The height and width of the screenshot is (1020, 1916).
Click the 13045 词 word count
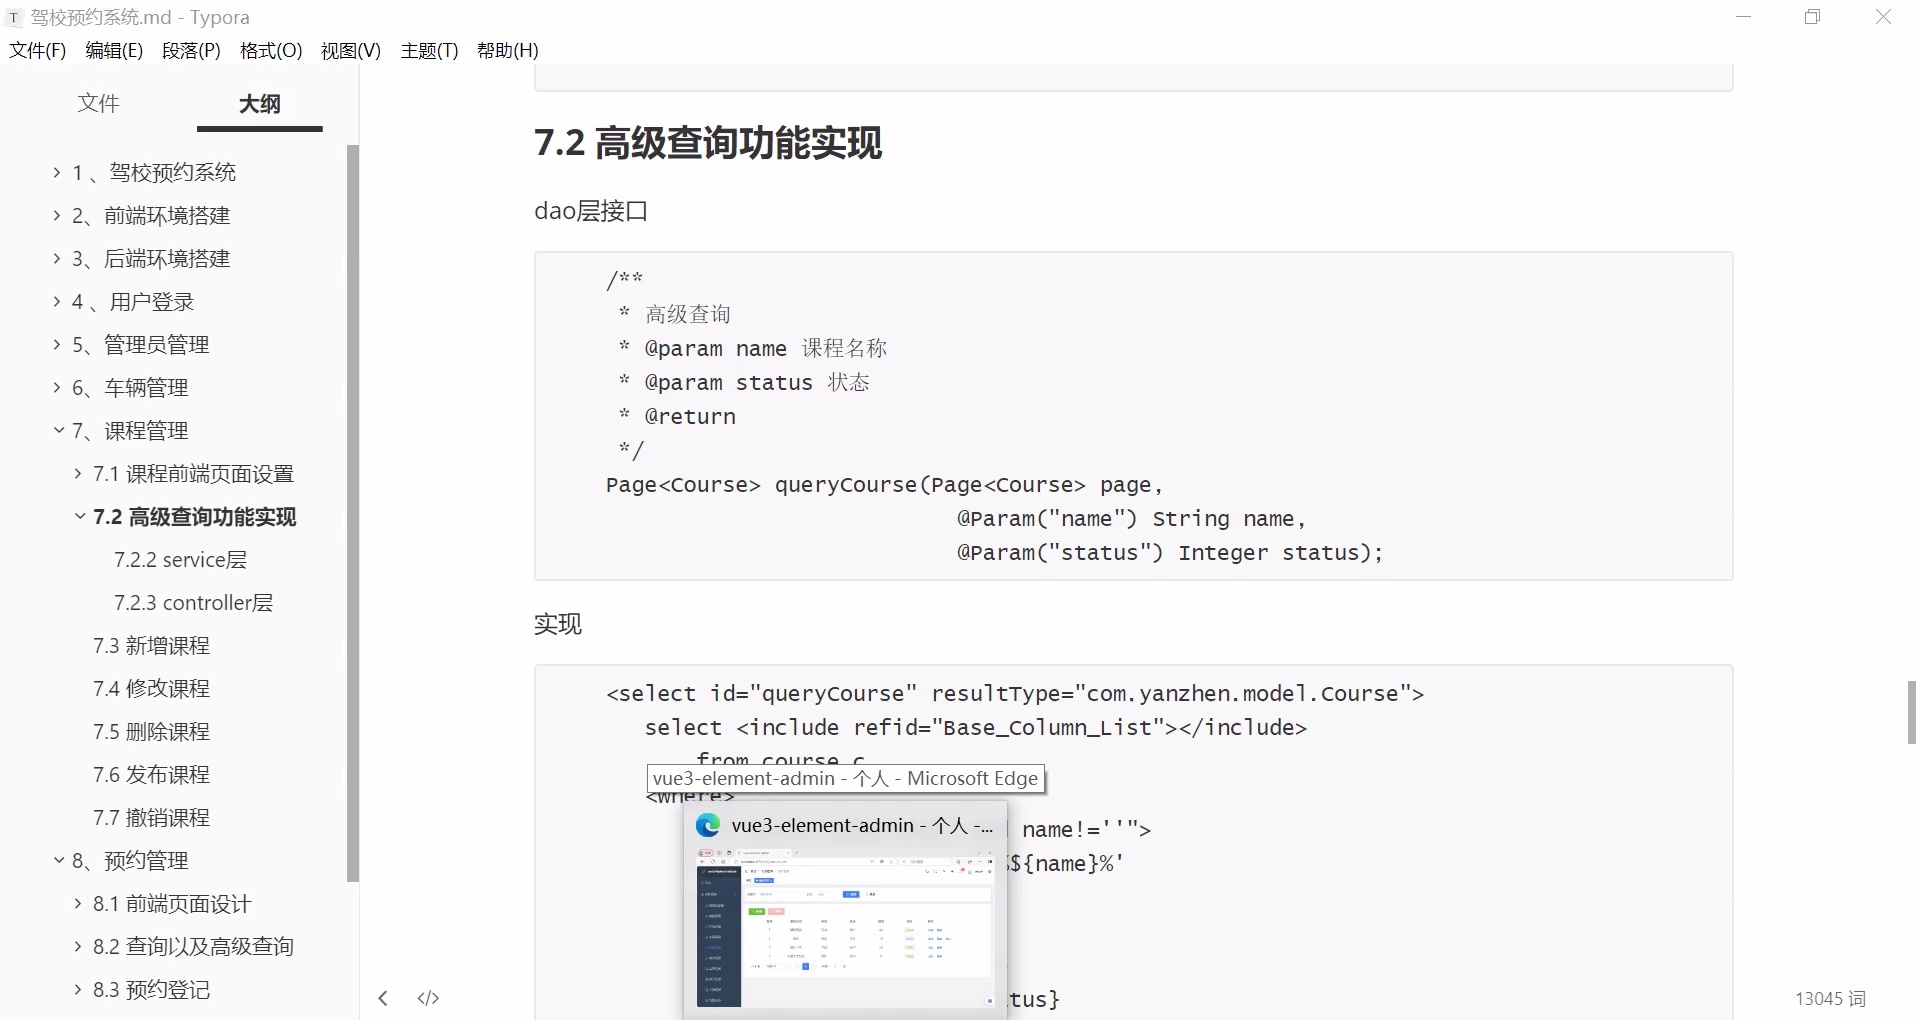coord(1829,997)
